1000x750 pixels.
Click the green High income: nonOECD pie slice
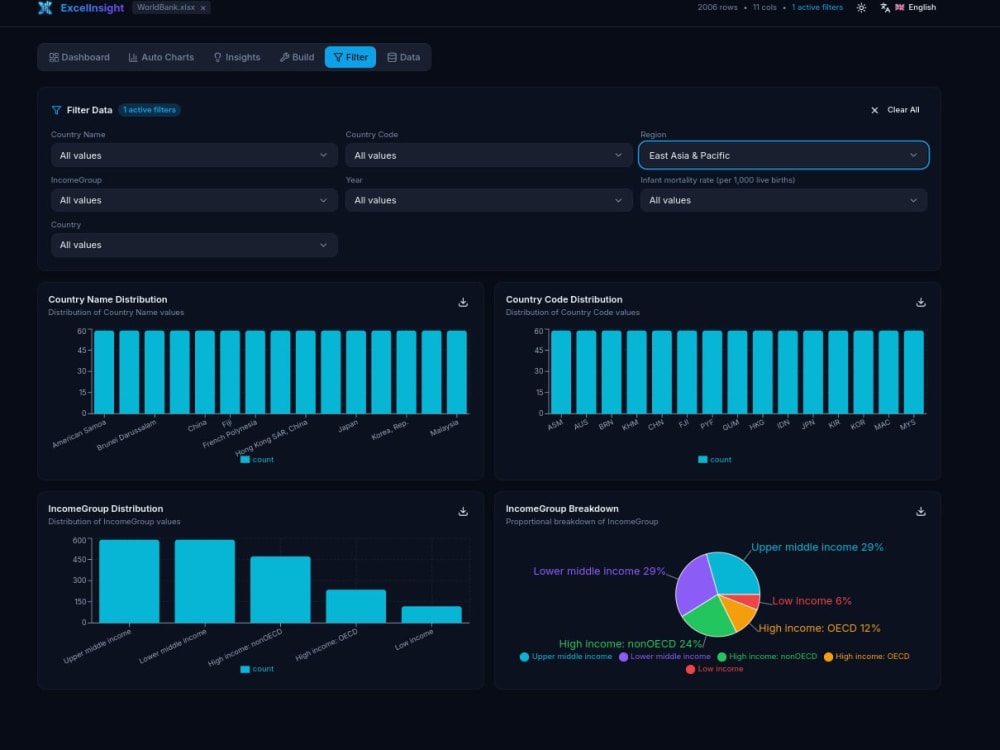(709, 617)
